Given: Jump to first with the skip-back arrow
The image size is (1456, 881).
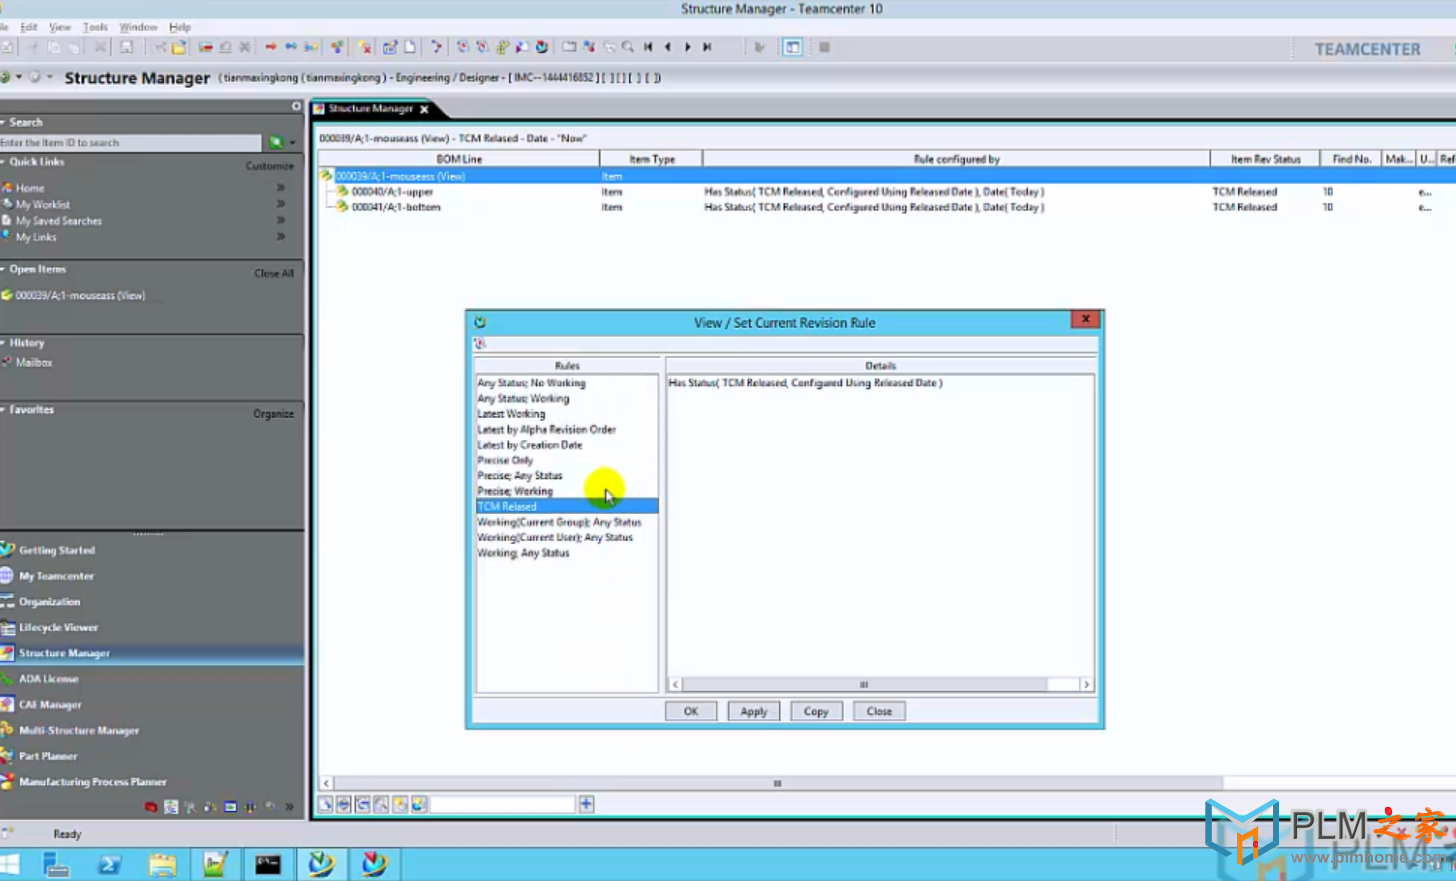Looking at the screenshot, I should pos(648,47).
